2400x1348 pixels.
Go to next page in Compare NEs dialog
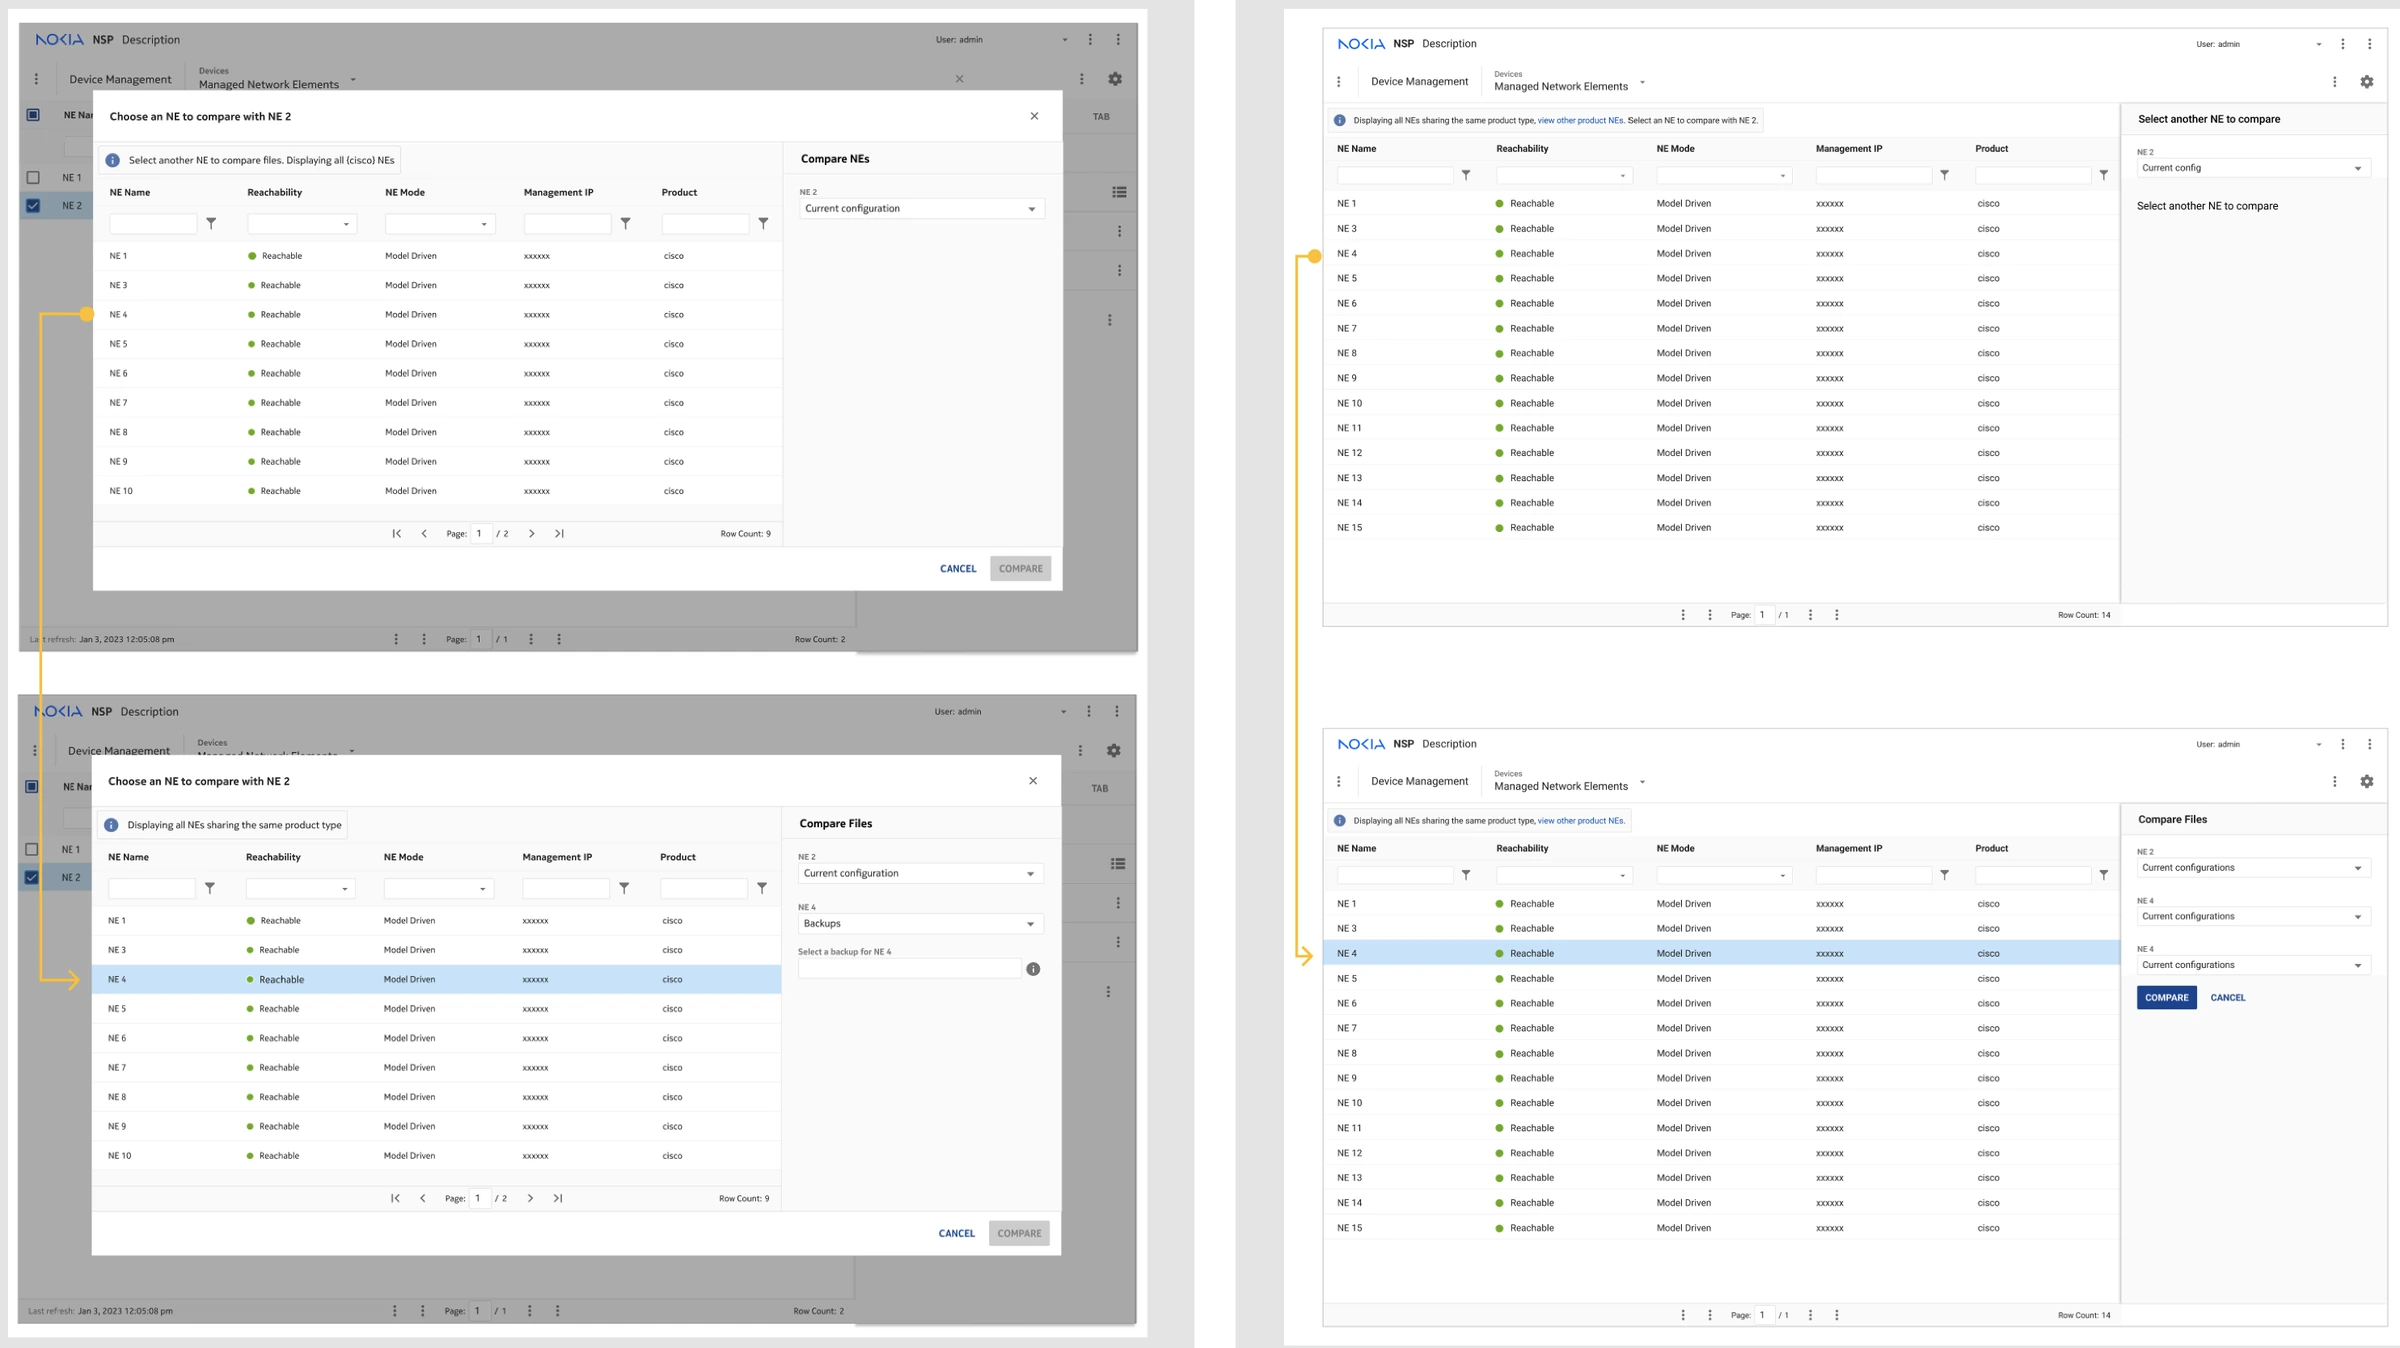(531, 534)
